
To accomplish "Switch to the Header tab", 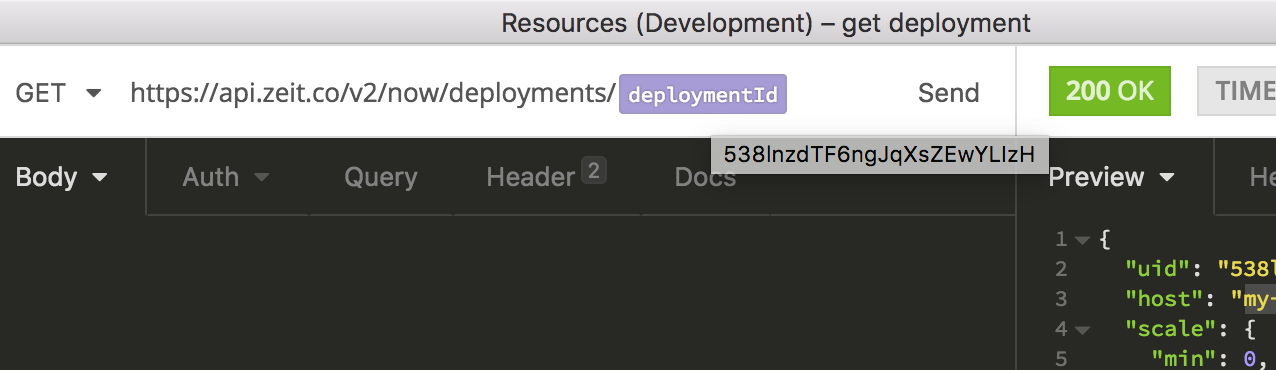I will 546,176.
